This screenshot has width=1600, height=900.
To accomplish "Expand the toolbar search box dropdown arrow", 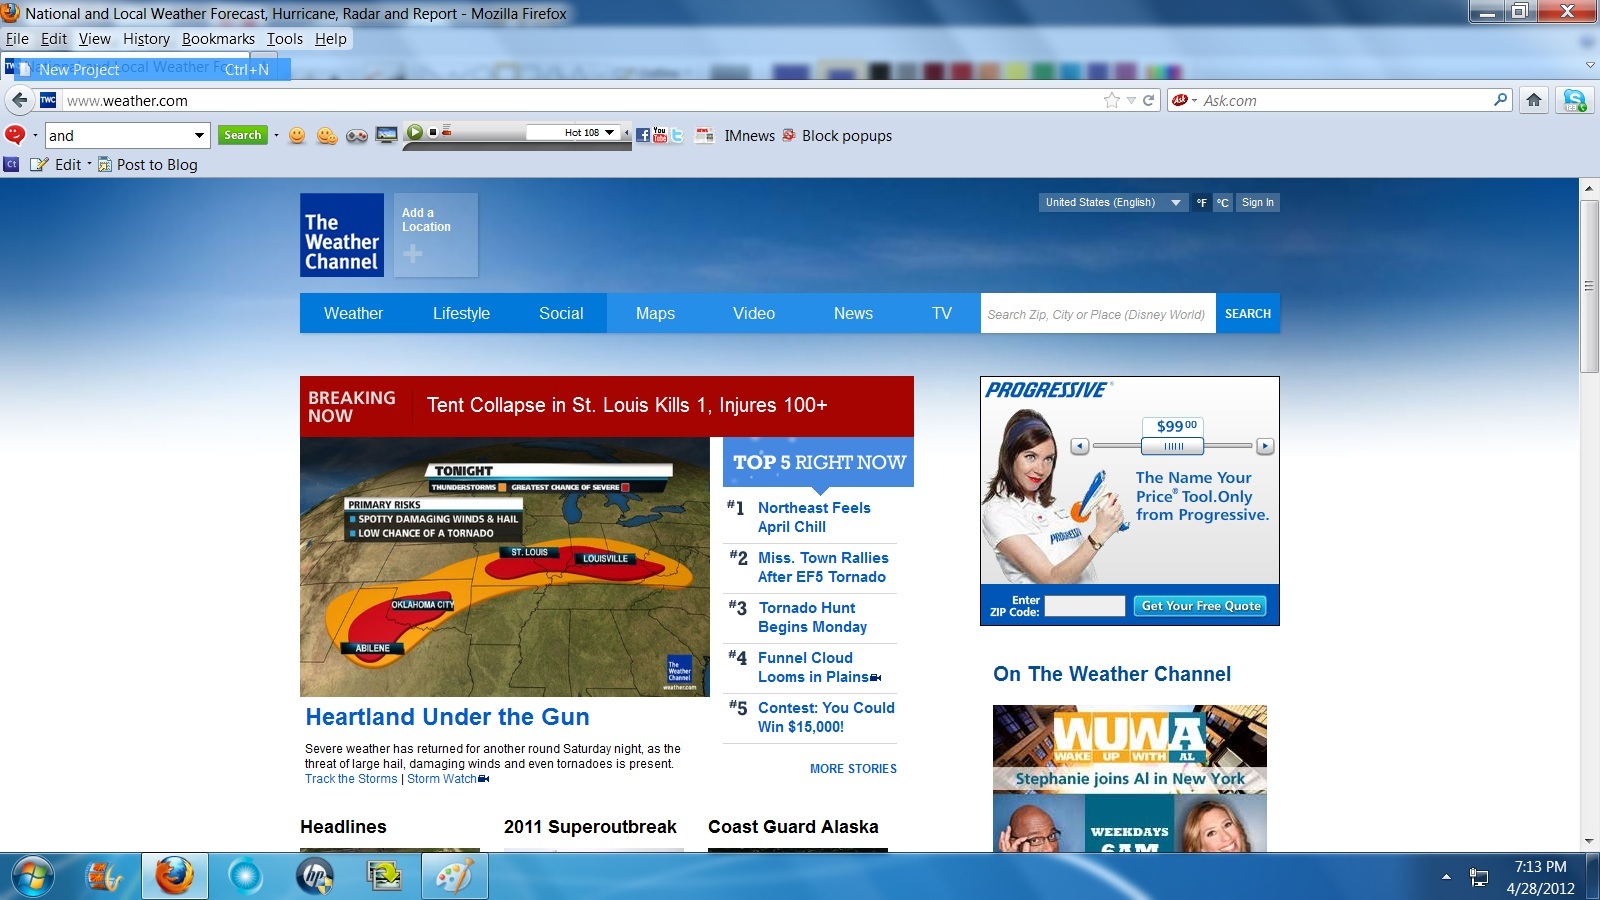I will point(199,136).
